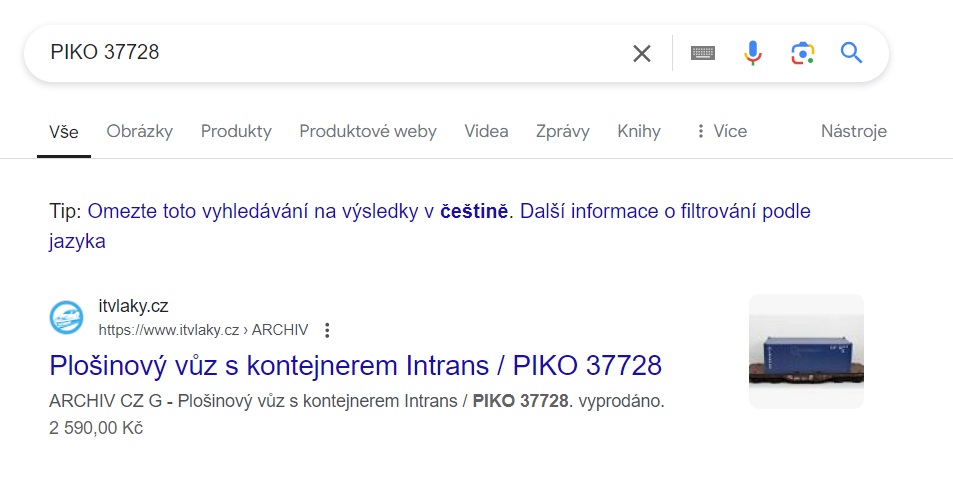This screenshot has width=953, height=484.
Task: Open the Nástroje search tools
Action: pyautogui.click(x=853, y=131)
